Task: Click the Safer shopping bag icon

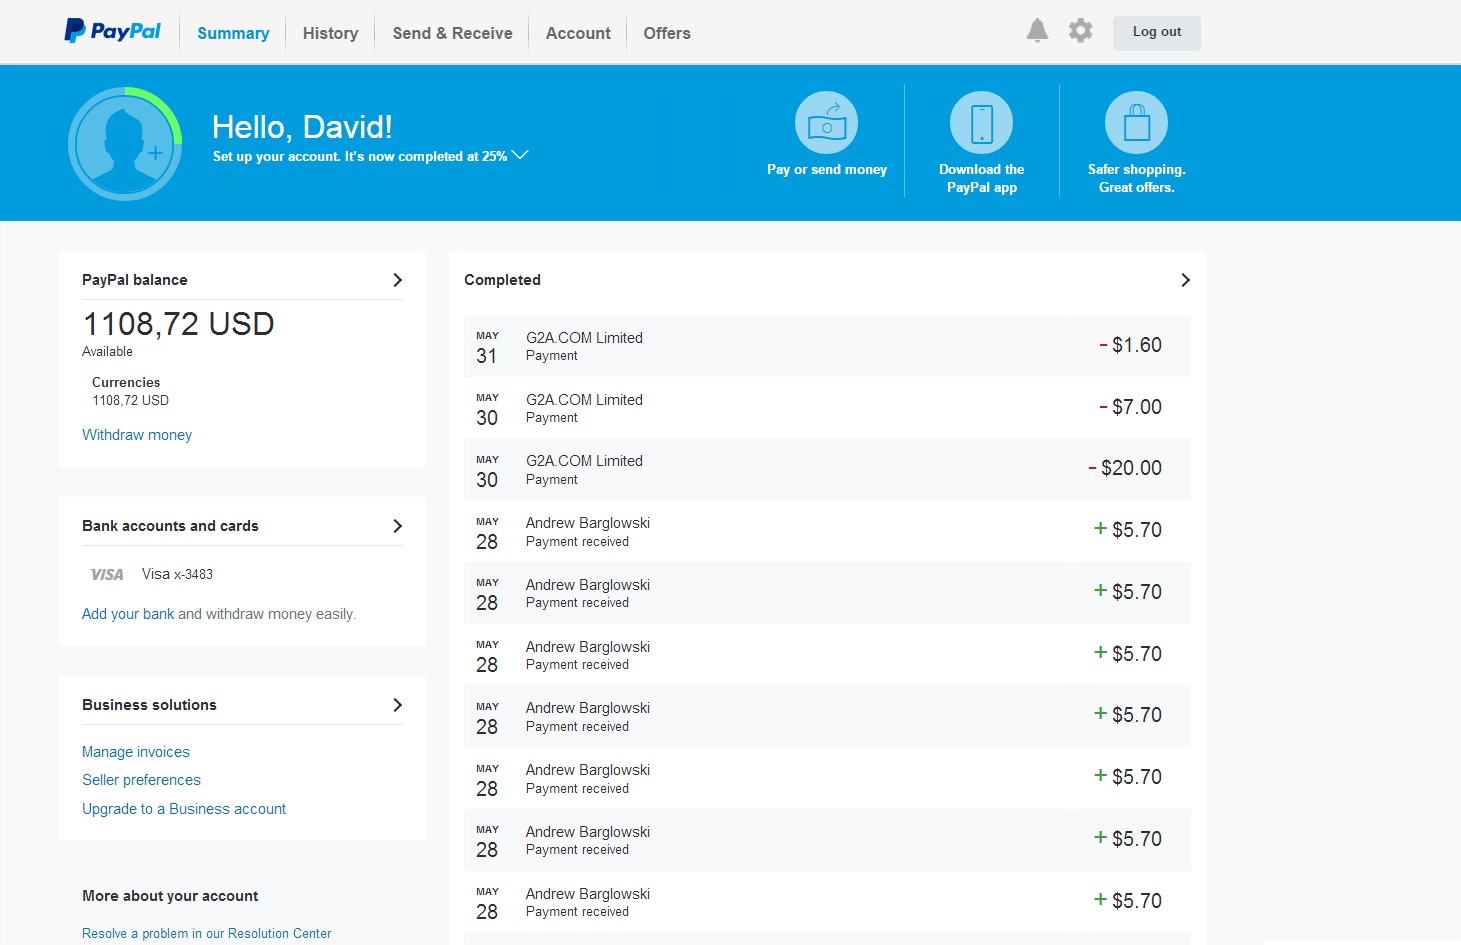Action: click(1136, 123)
